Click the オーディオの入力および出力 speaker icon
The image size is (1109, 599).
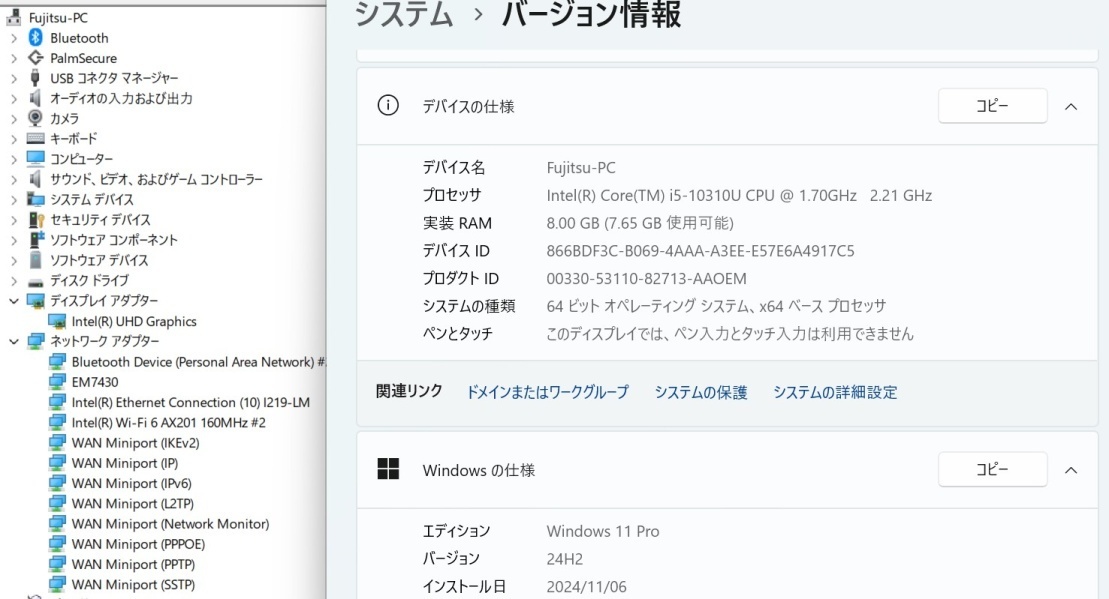(35, 98)
